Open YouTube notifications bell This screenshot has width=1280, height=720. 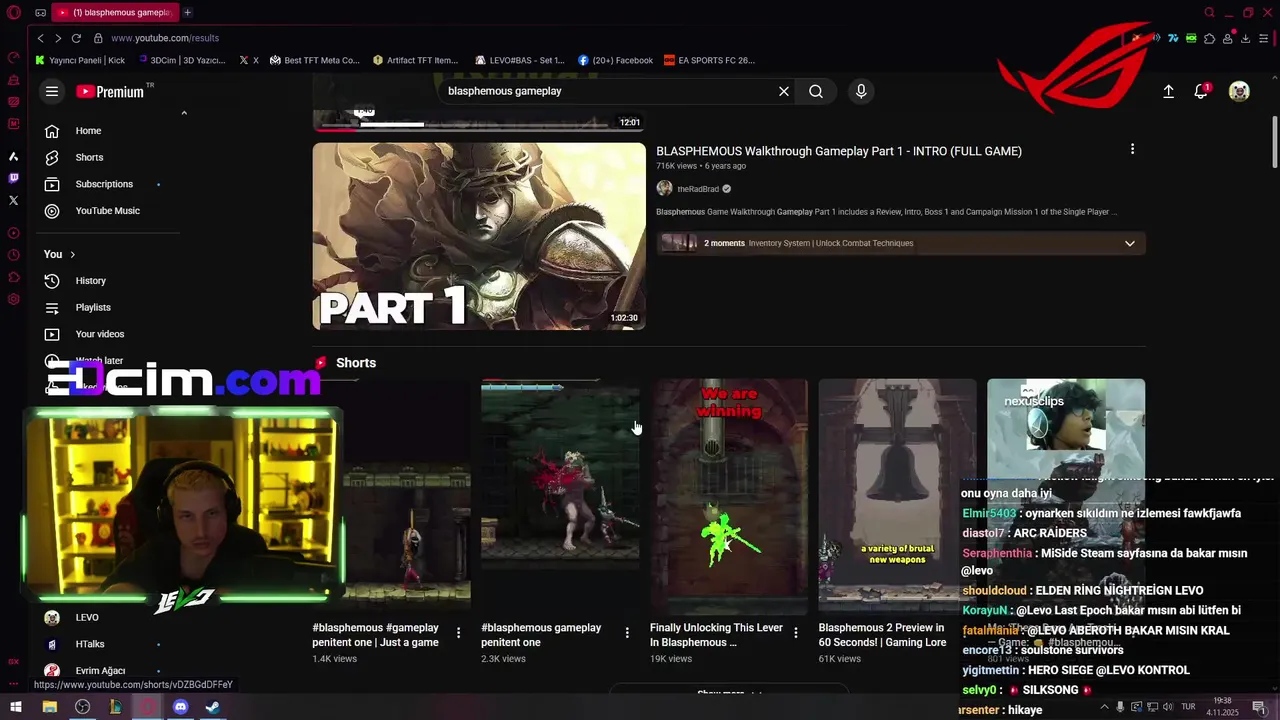pos(1202,91)
